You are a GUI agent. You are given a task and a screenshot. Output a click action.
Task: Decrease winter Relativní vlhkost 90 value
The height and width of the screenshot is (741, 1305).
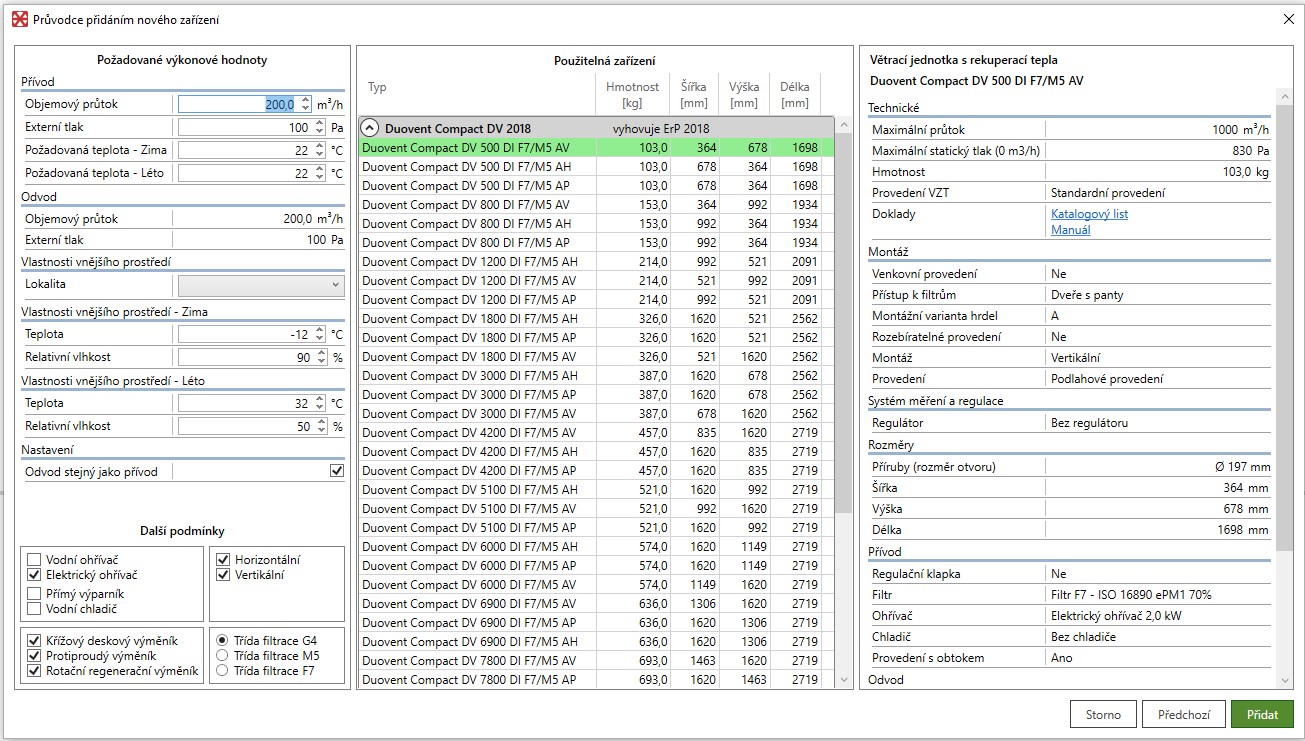[x=320, y=361]
